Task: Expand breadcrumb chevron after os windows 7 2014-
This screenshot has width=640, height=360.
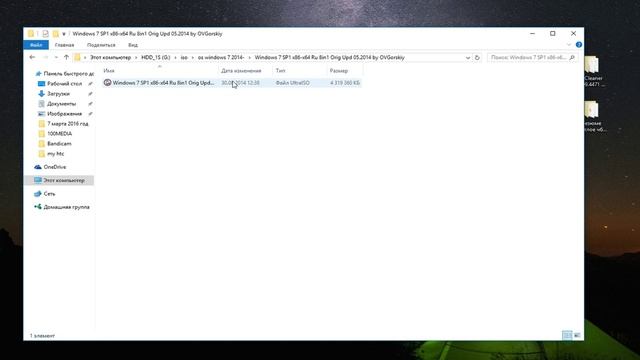Action: (249, 58)
